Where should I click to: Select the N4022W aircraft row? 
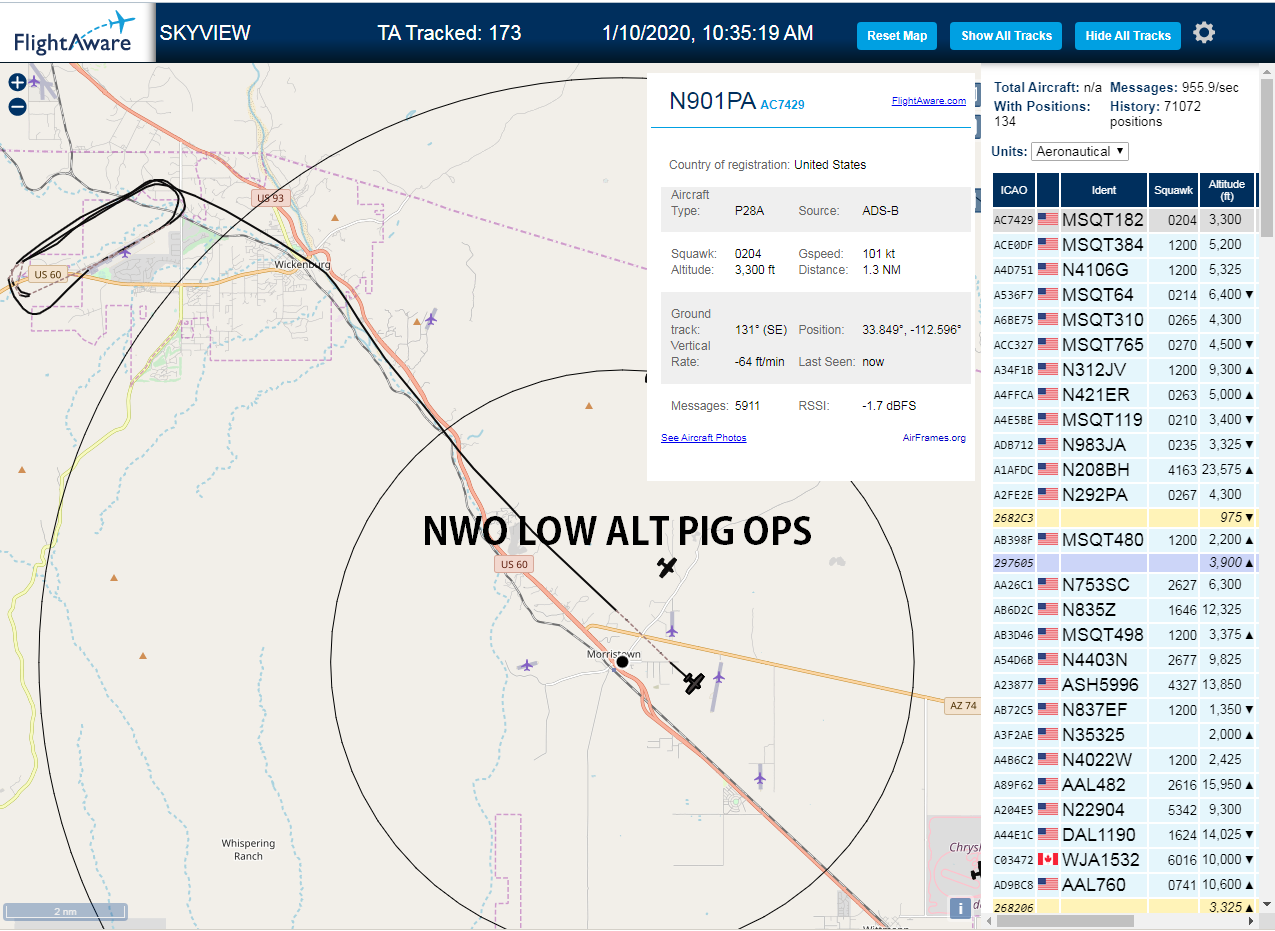pos(1124,759)
